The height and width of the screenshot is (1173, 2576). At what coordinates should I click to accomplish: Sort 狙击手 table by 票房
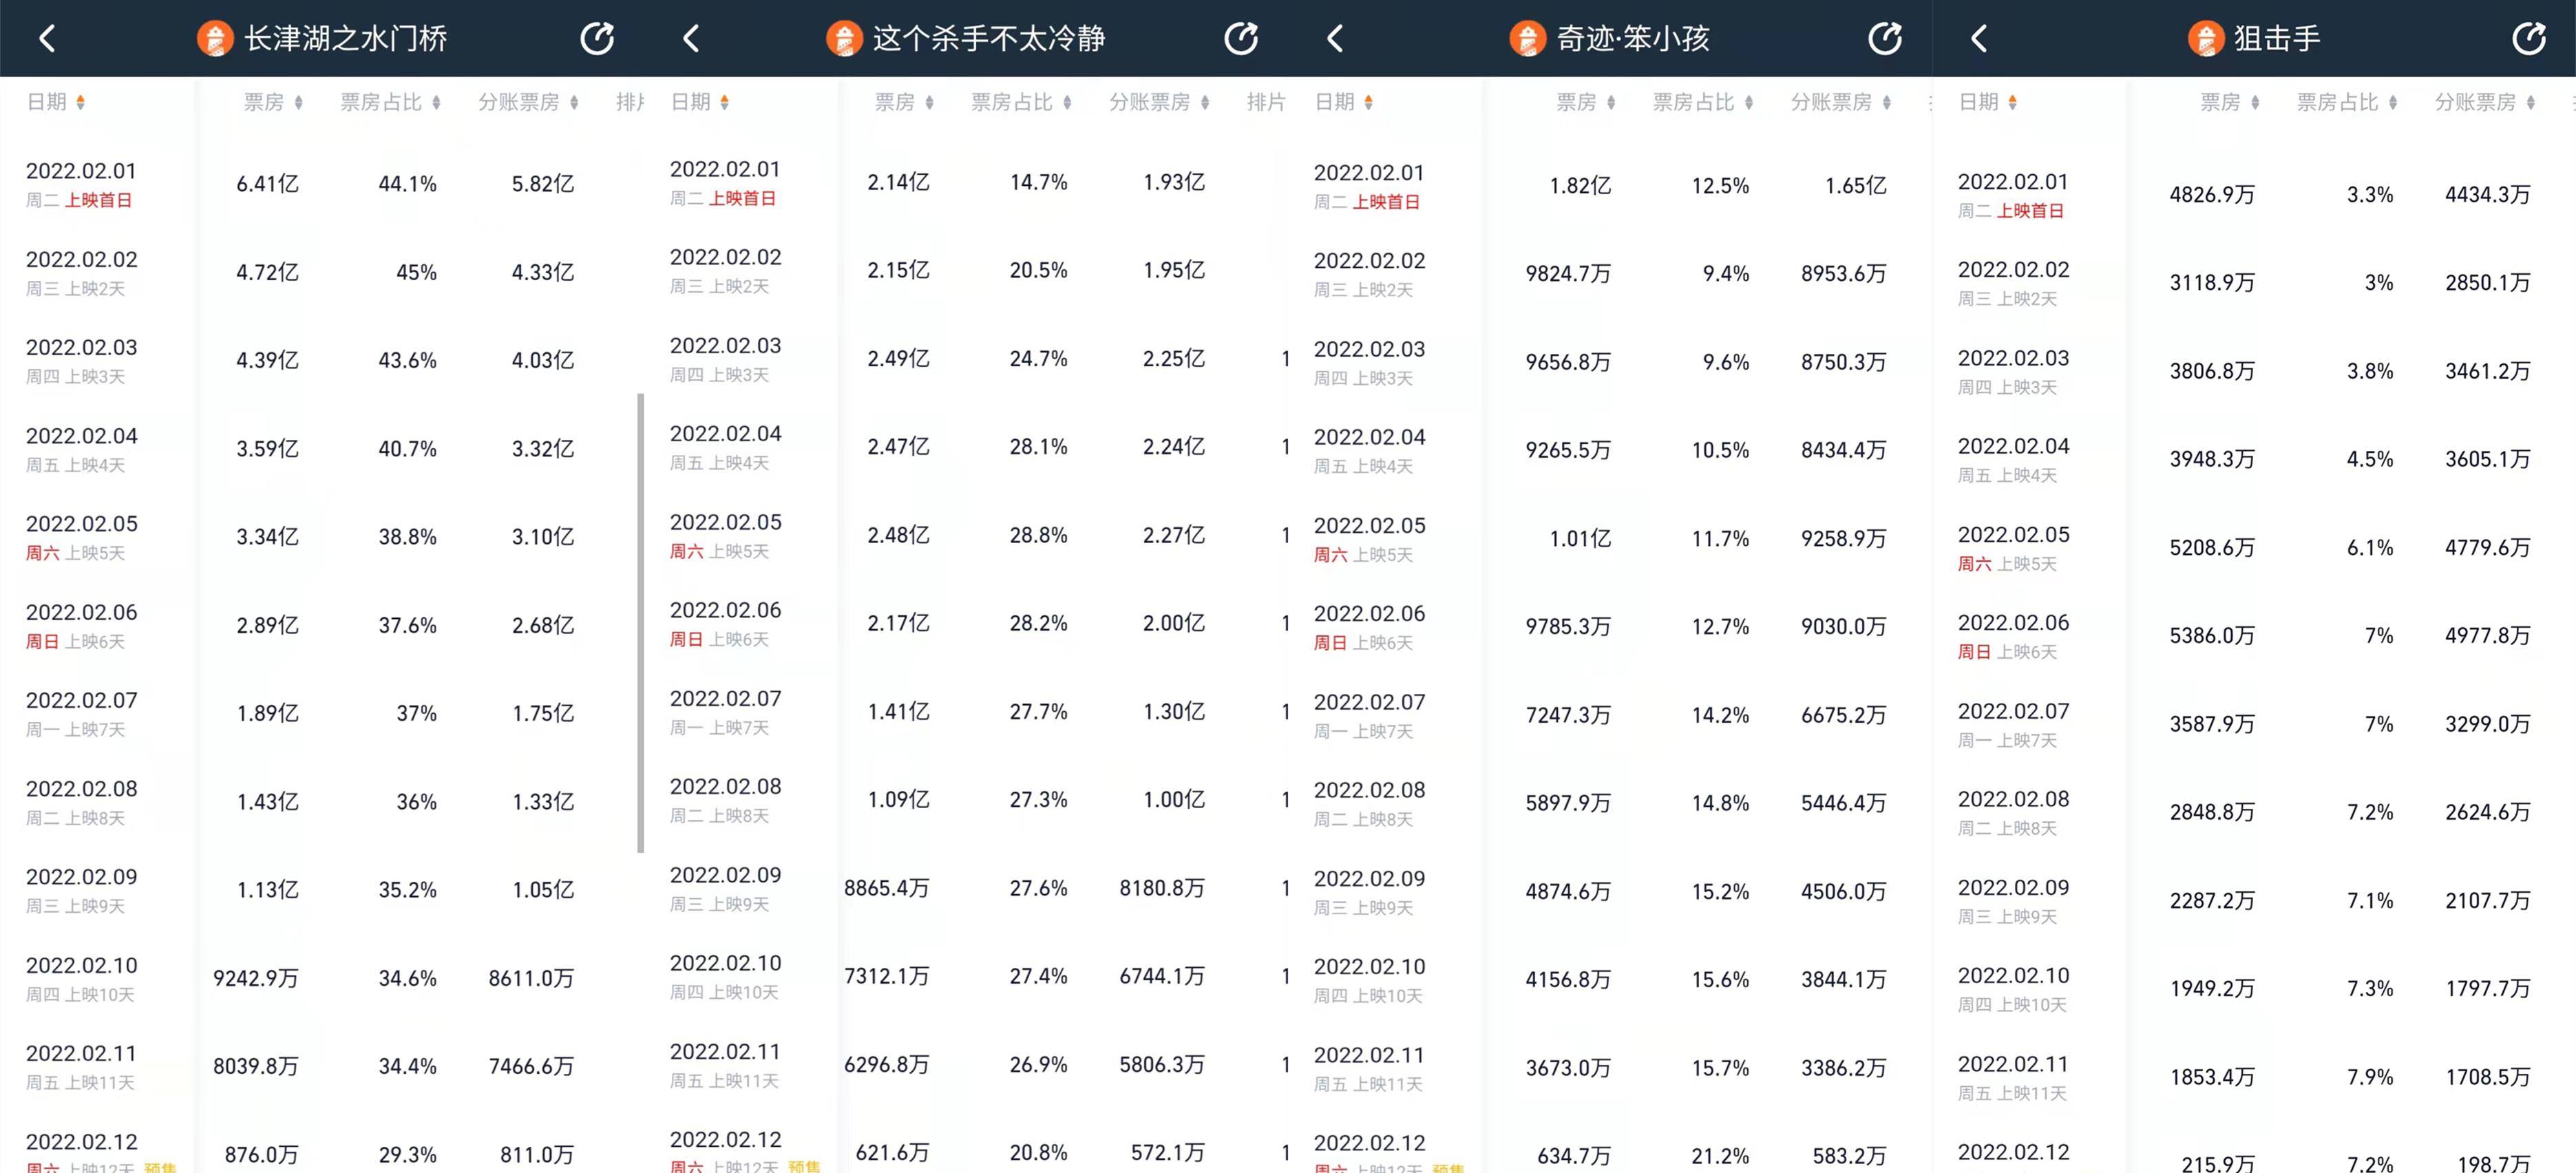2230,102
